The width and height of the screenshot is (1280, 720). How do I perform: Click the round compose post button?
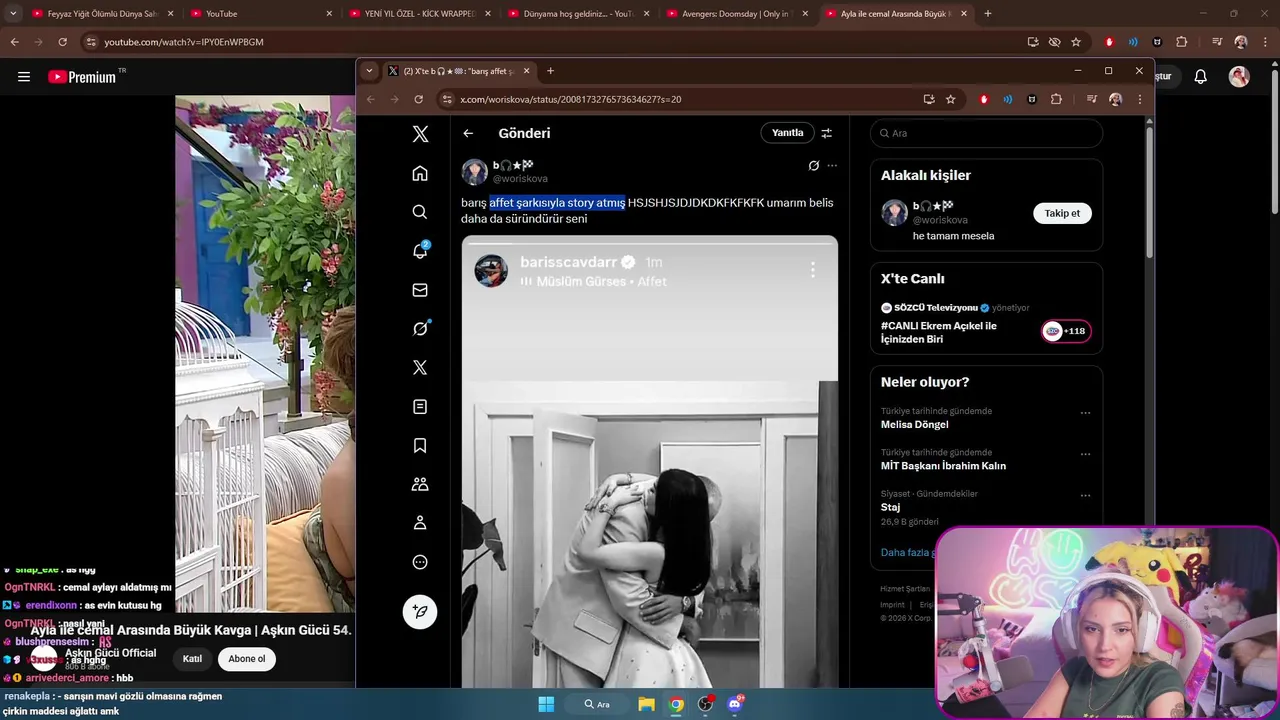pos(420,611)
